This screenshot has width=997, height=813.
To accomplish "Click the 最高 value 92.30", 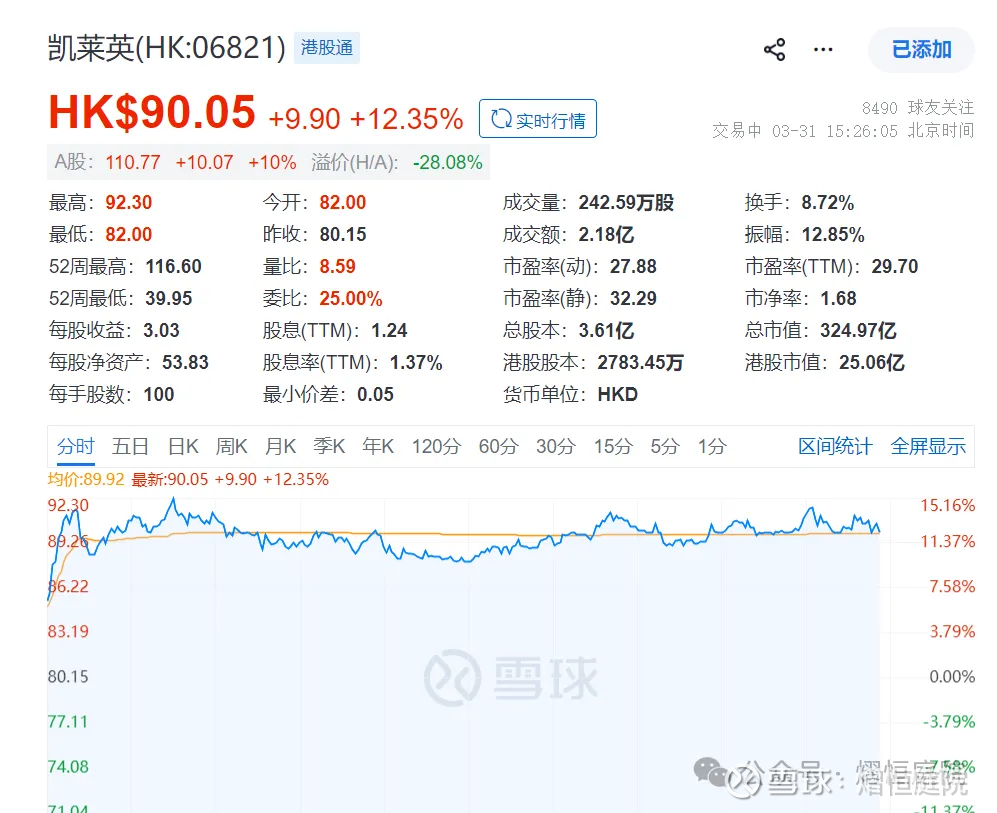I will point(128,203).
